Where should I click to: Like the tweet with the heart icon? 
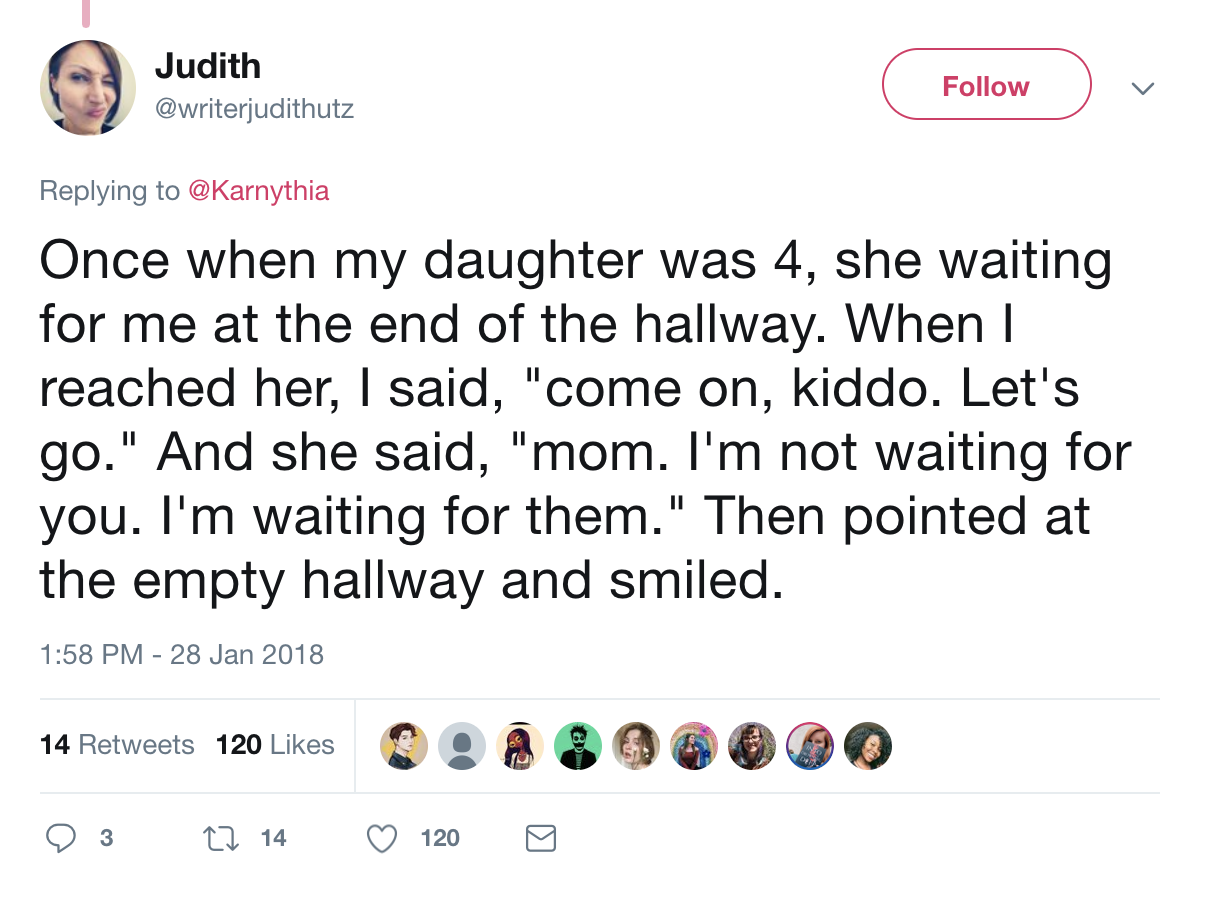(x=382, y=837)
